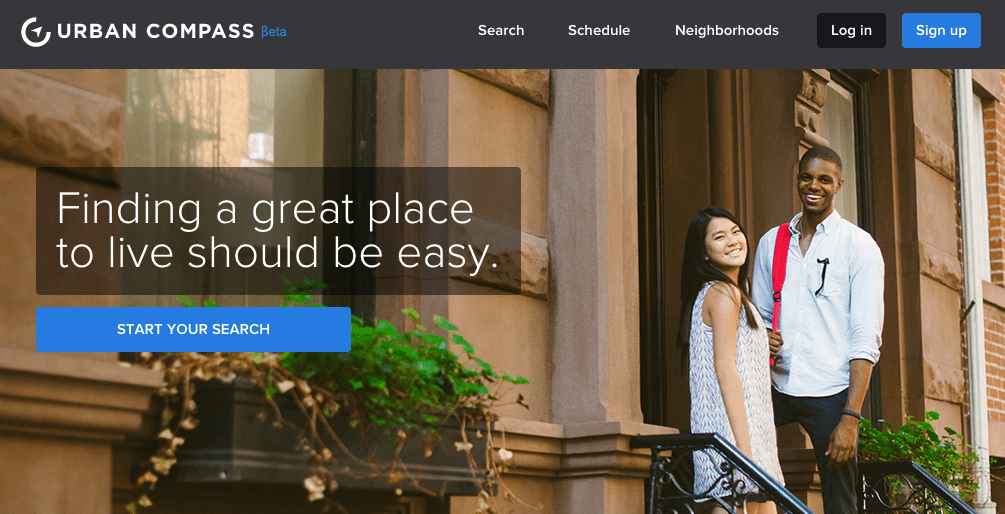Click the black iron stair railing

(718, 474)
